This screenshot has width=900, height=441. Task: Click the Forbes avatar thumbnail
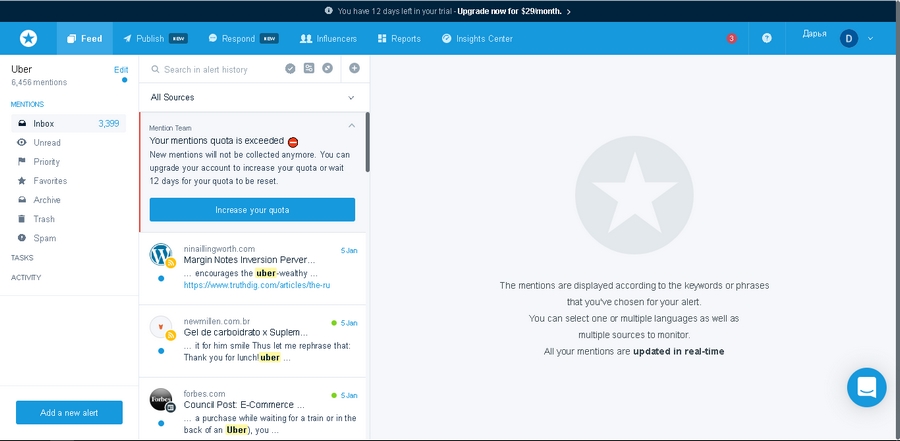161,399
